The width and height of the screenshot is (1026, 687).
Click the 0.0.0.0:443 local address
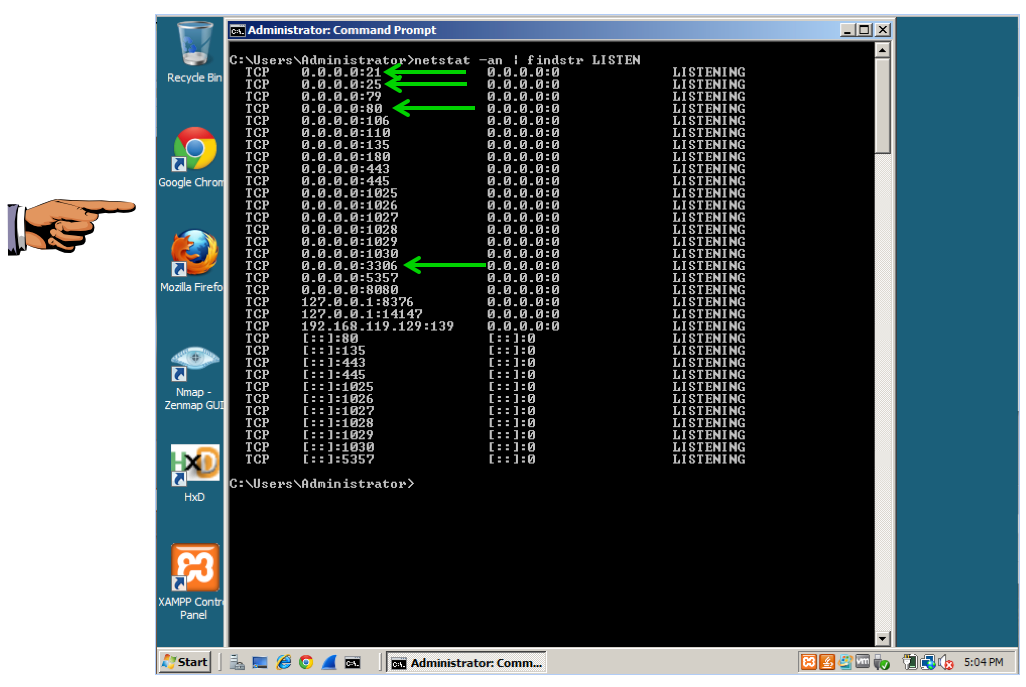point(345,169)
